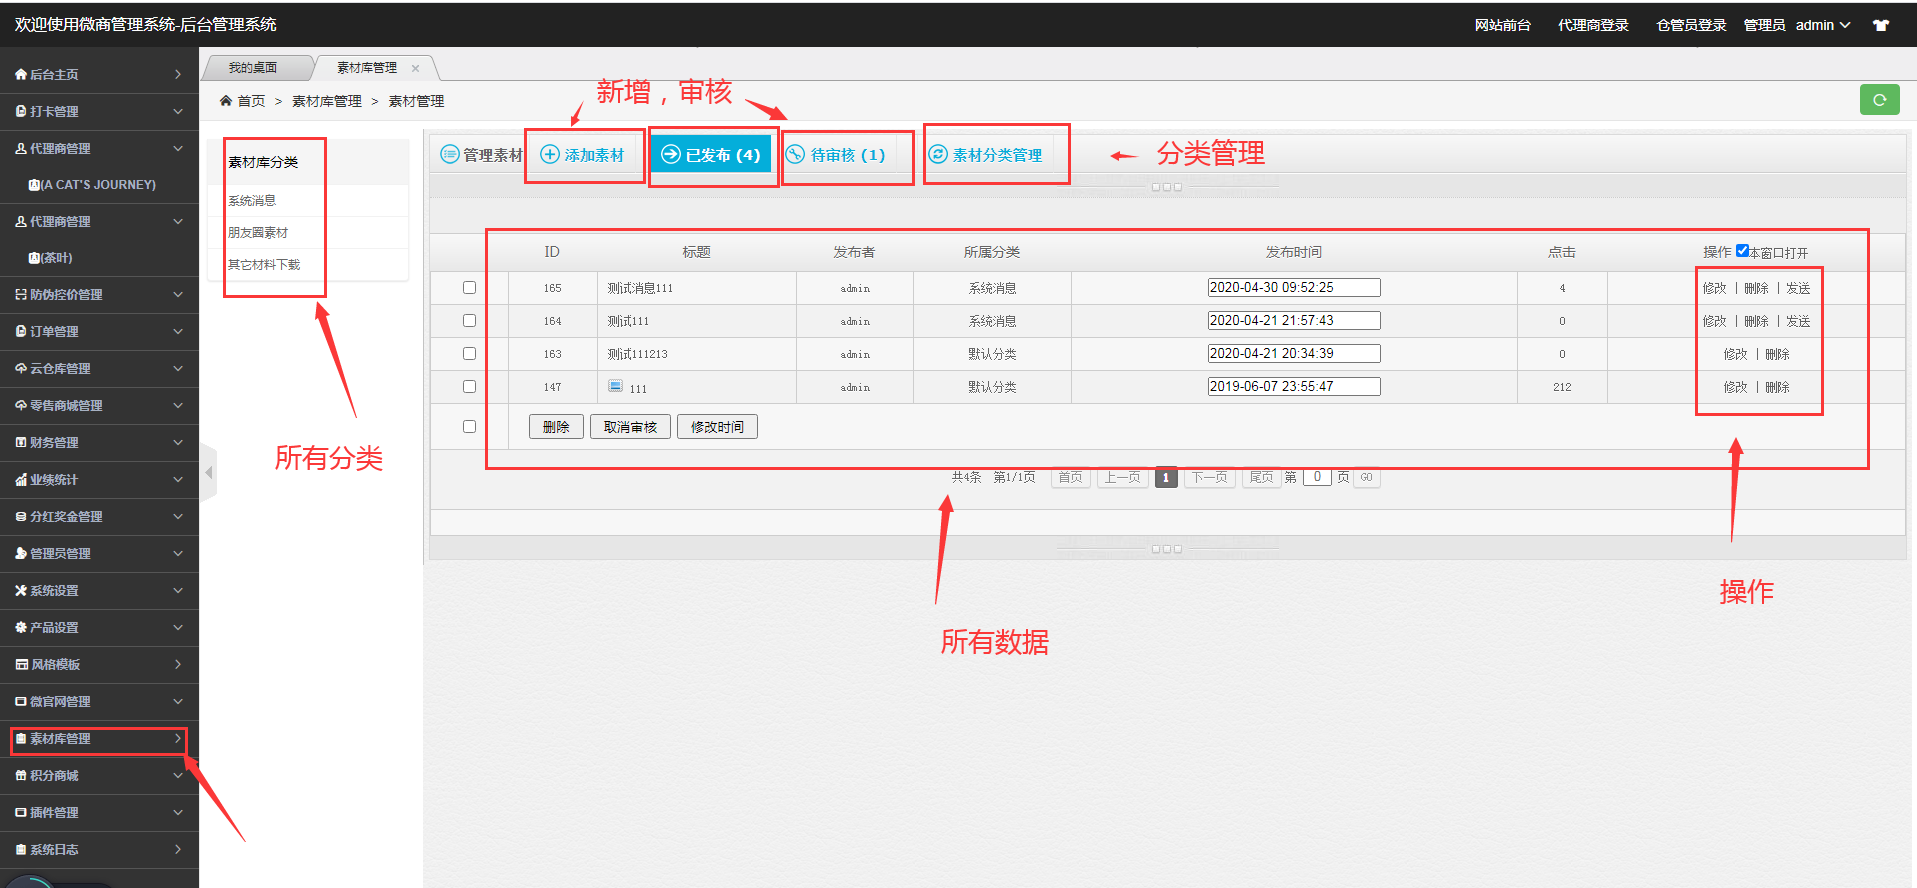The width and height of the screenshot is (1917, 888).
Task: Check the box for row ID 165
Action: [x=469, y=287]
